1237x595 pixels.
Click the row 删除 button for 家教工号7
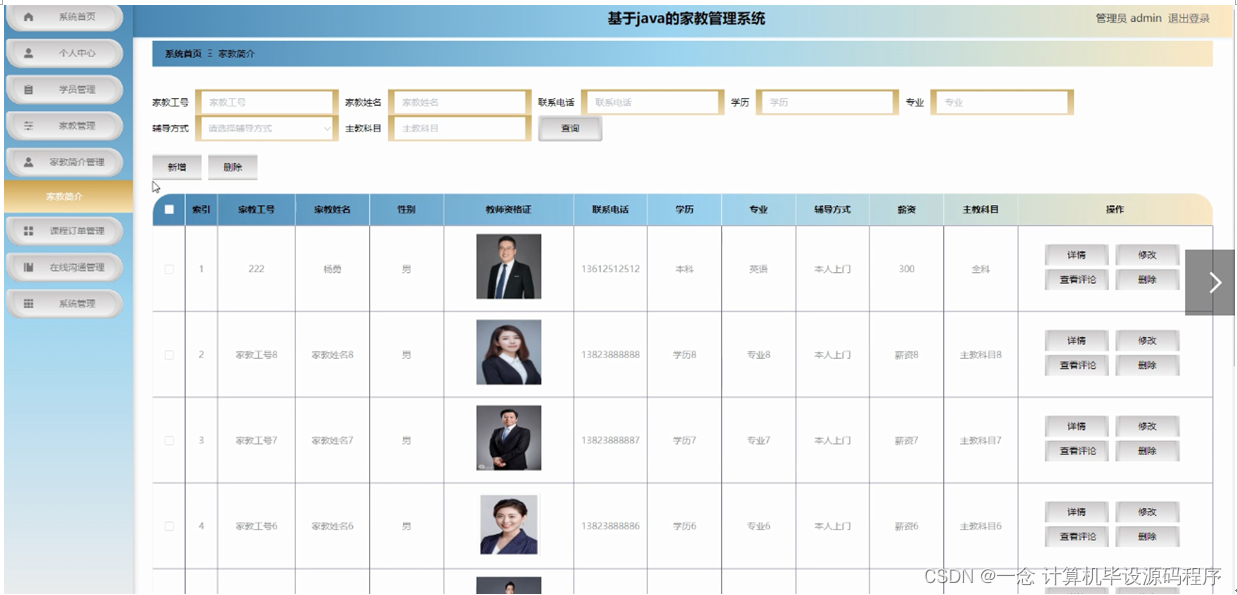coord(1147,452)
